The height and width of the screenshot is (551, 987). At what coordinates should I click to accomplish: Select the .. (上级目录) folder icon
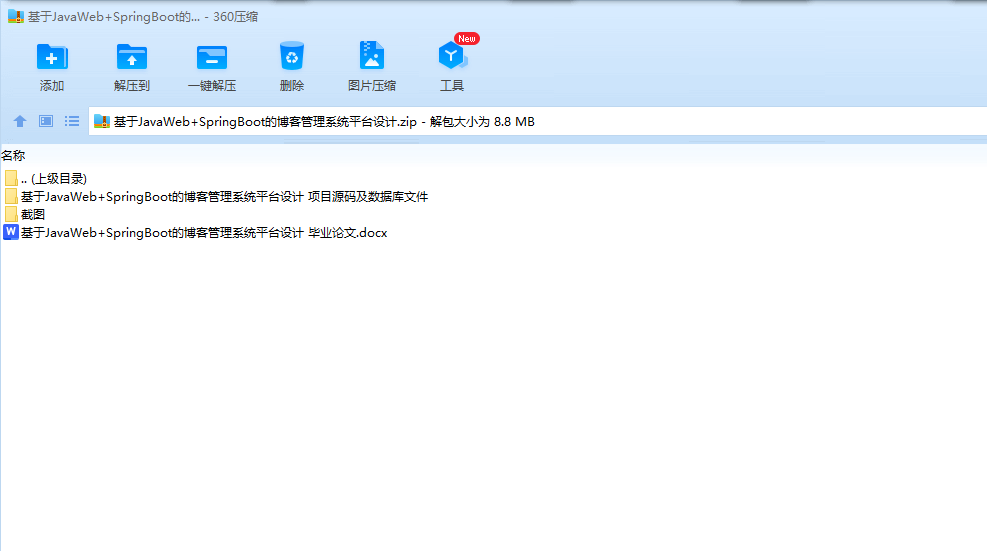point(11,178)
